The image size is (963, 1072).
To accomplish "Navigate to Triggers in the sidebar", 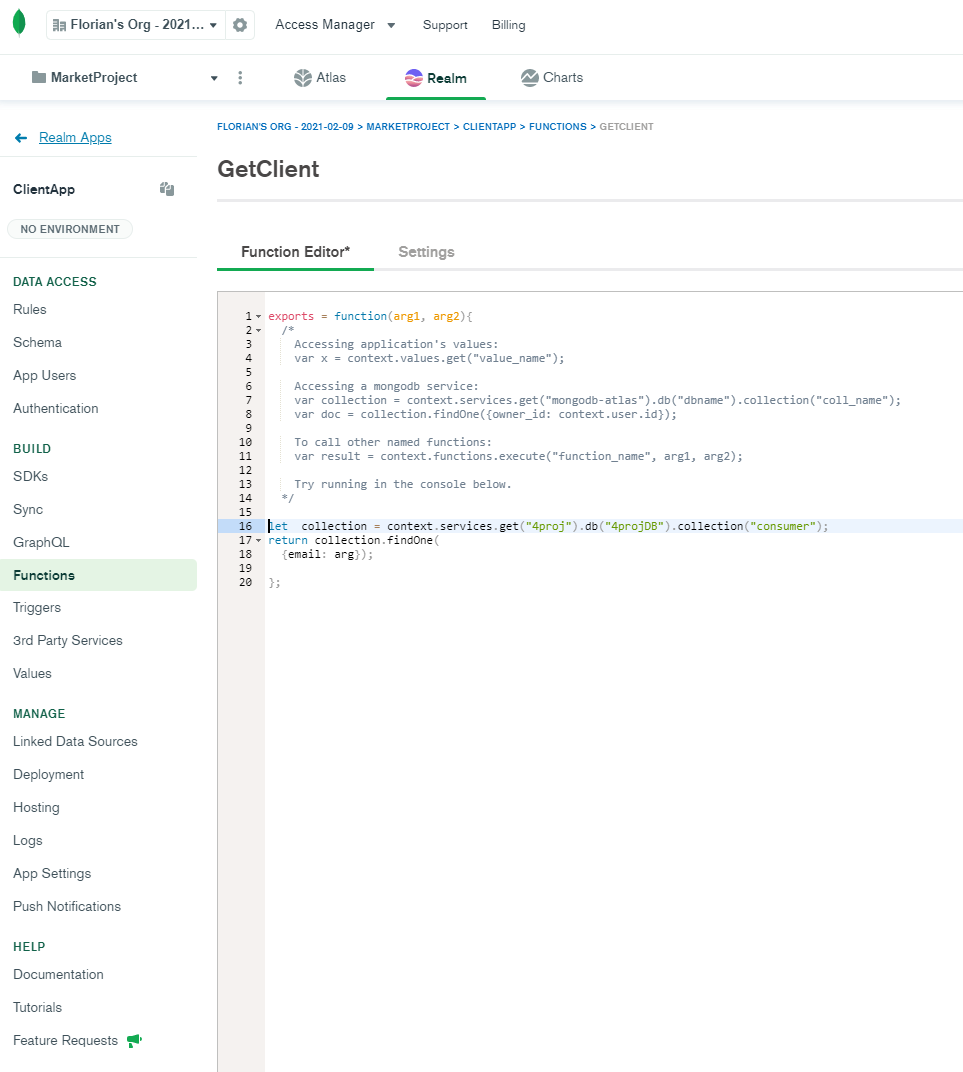I will pyautogui.click(x=38, y=607).
